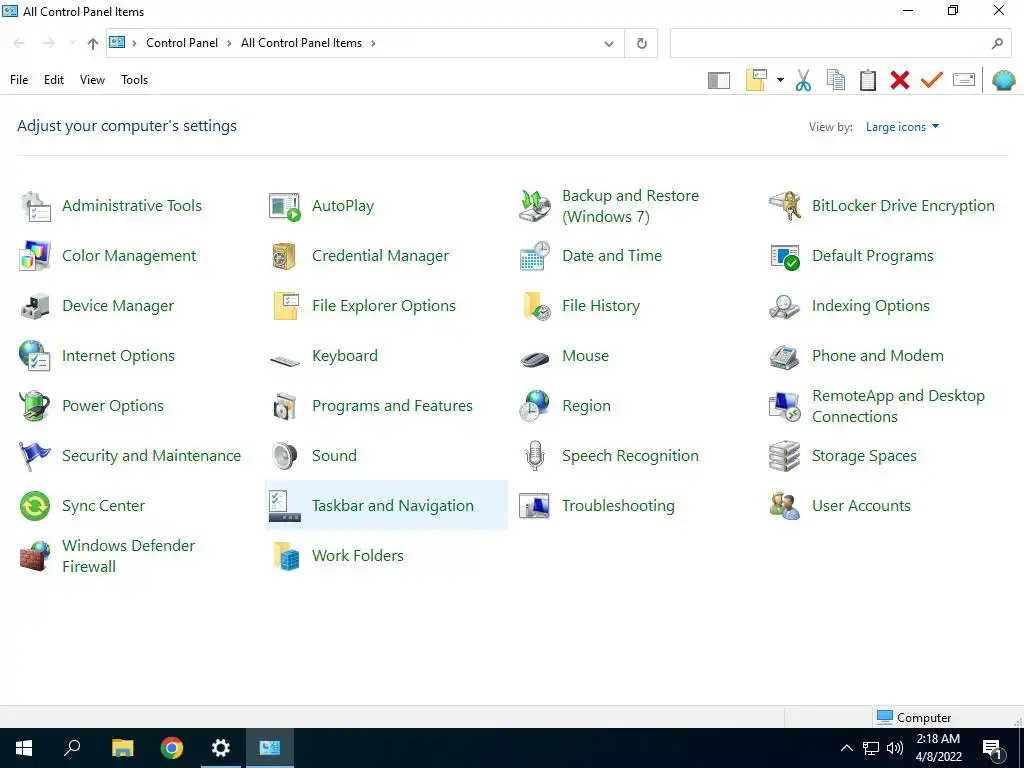Show hidden system tray icons
The width and height of the screenshot is (1024, 768).
[846, 748]
